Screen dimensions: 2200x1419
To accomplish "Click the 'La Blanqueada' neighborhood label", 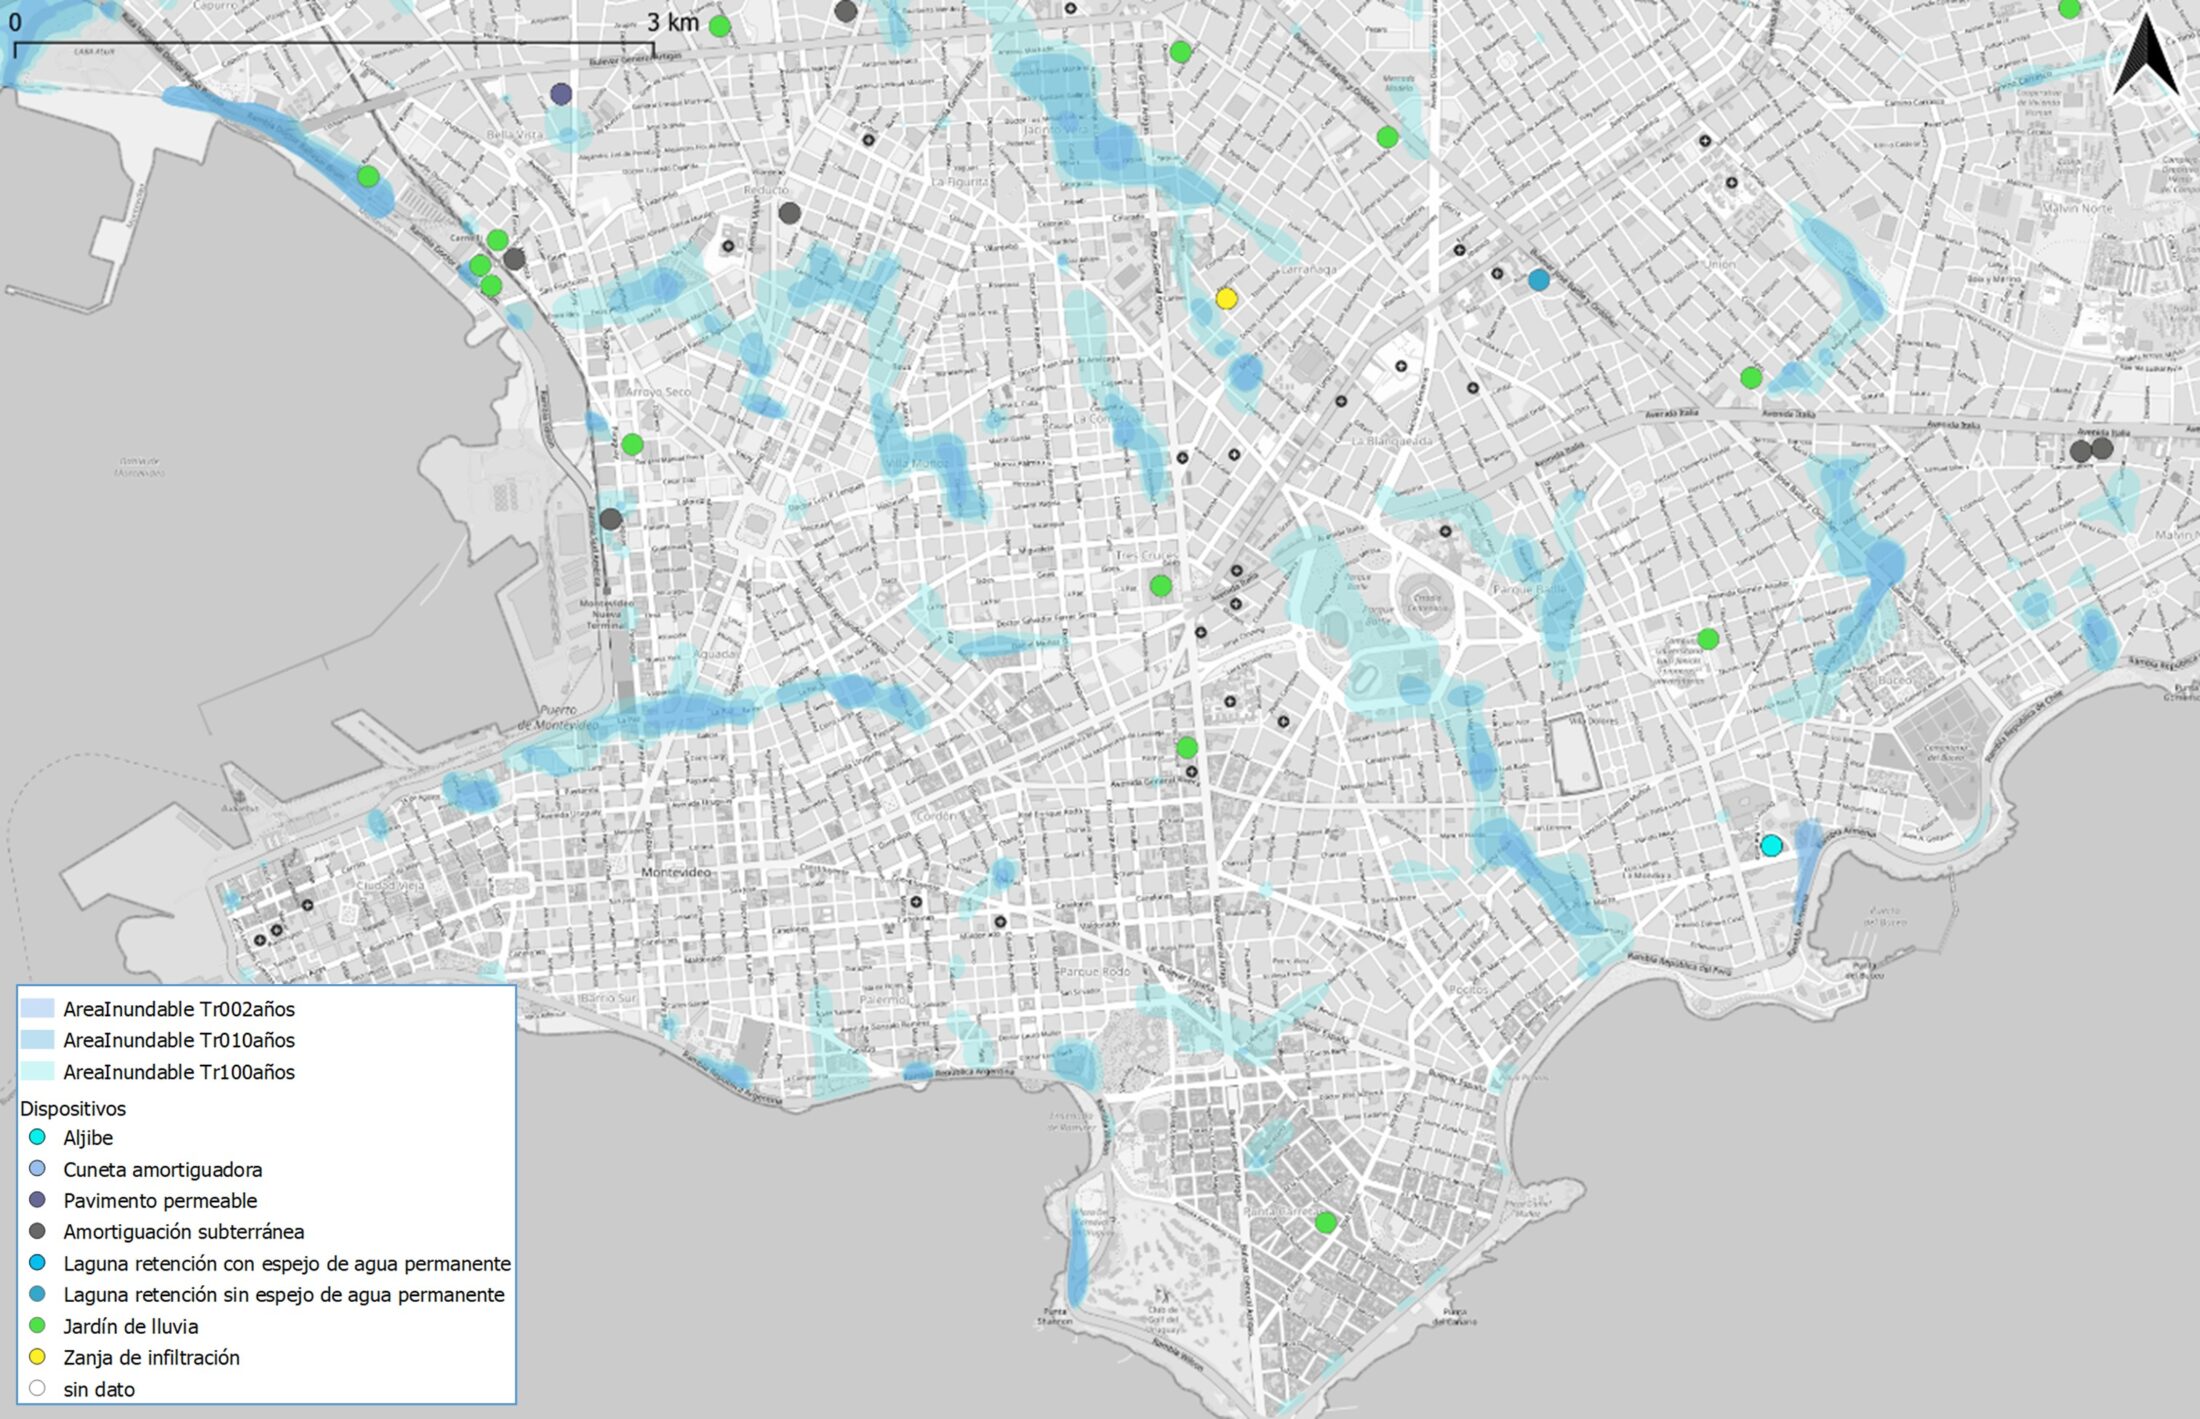I will 1392,440.
